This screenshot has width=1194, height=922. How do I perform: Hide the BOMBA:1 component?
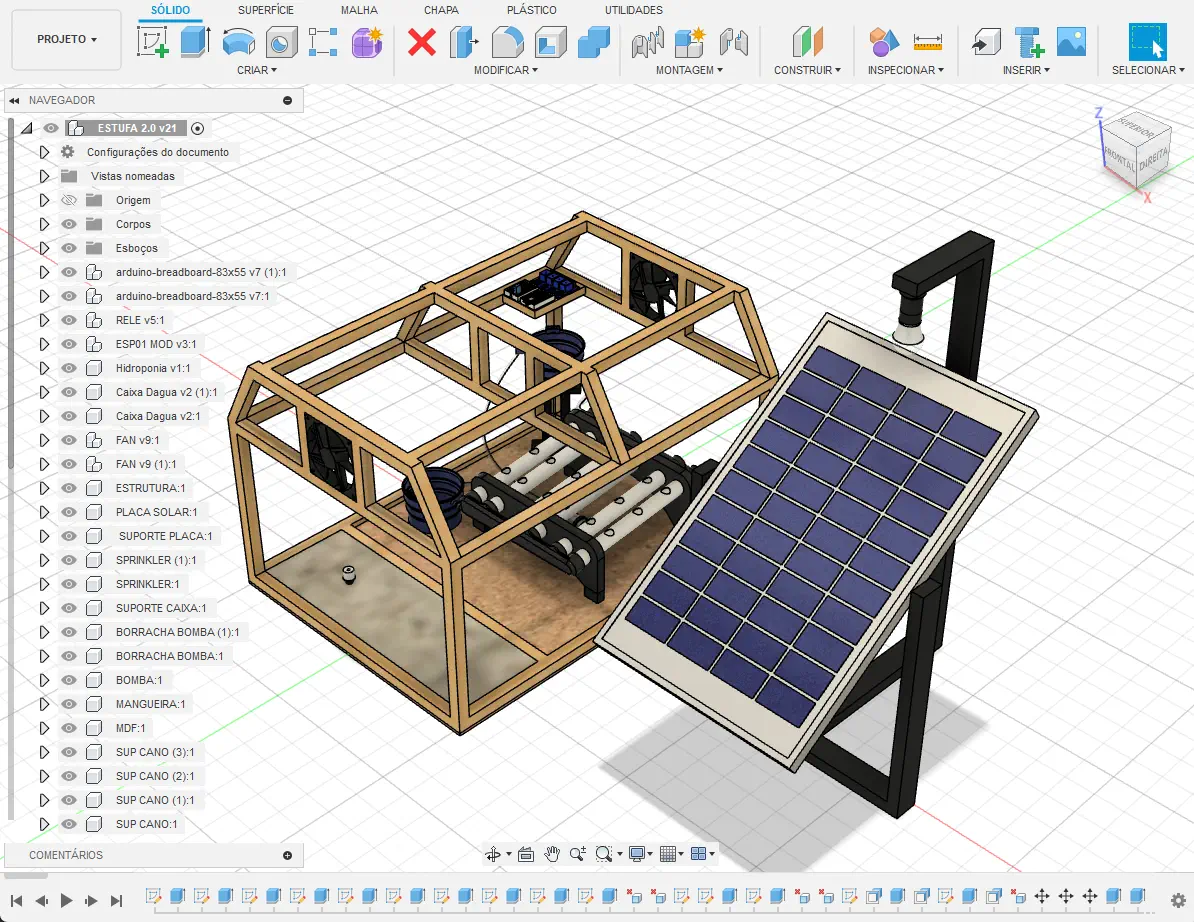(x=69, y=680)
